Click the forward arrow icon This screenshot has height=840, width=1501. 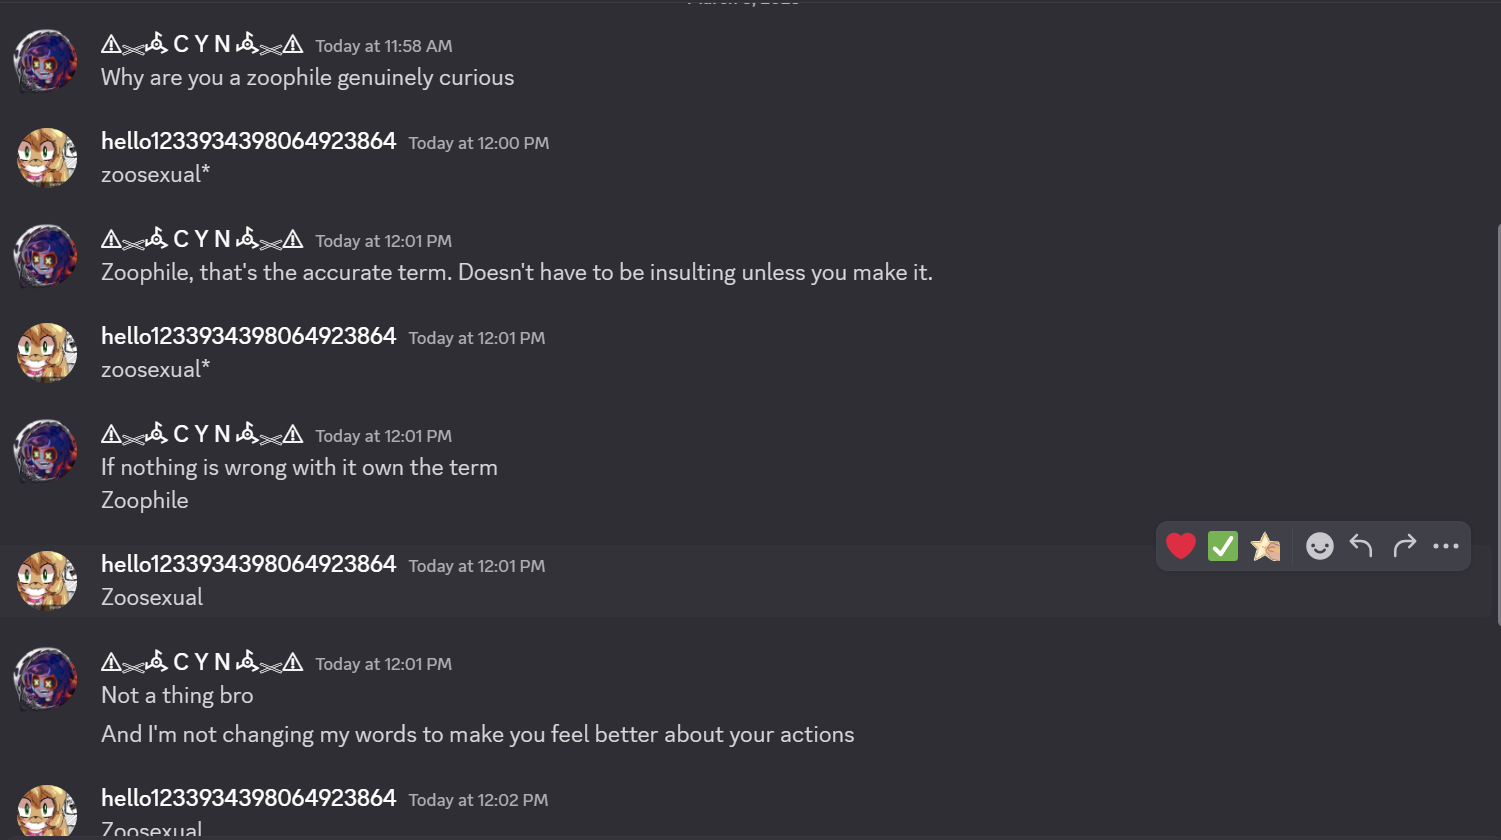click(x=1404, y=546)
